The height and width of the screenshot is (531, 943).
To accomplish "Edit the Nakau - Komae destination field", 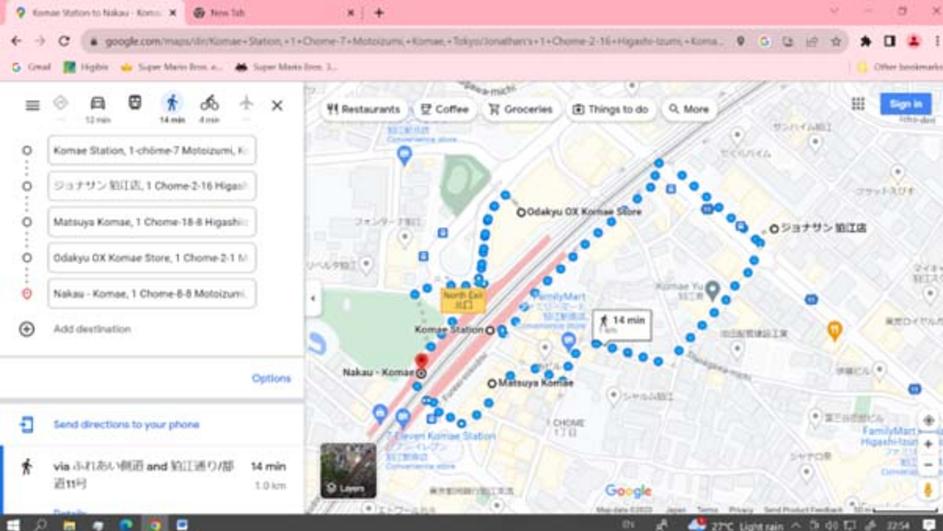I will click(x=152, y=293).
